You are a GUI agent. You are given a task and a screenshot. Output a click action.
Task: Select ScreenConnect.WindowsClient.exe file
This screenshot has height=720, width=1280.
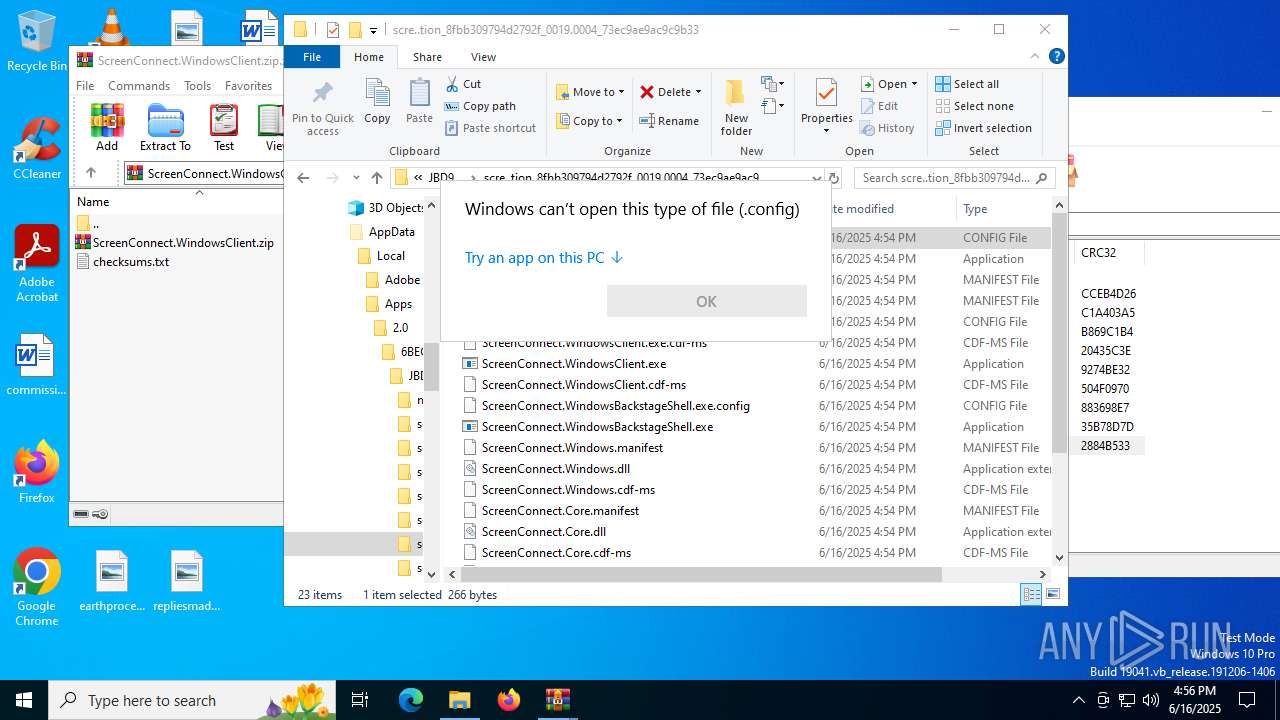click(573, 364)
